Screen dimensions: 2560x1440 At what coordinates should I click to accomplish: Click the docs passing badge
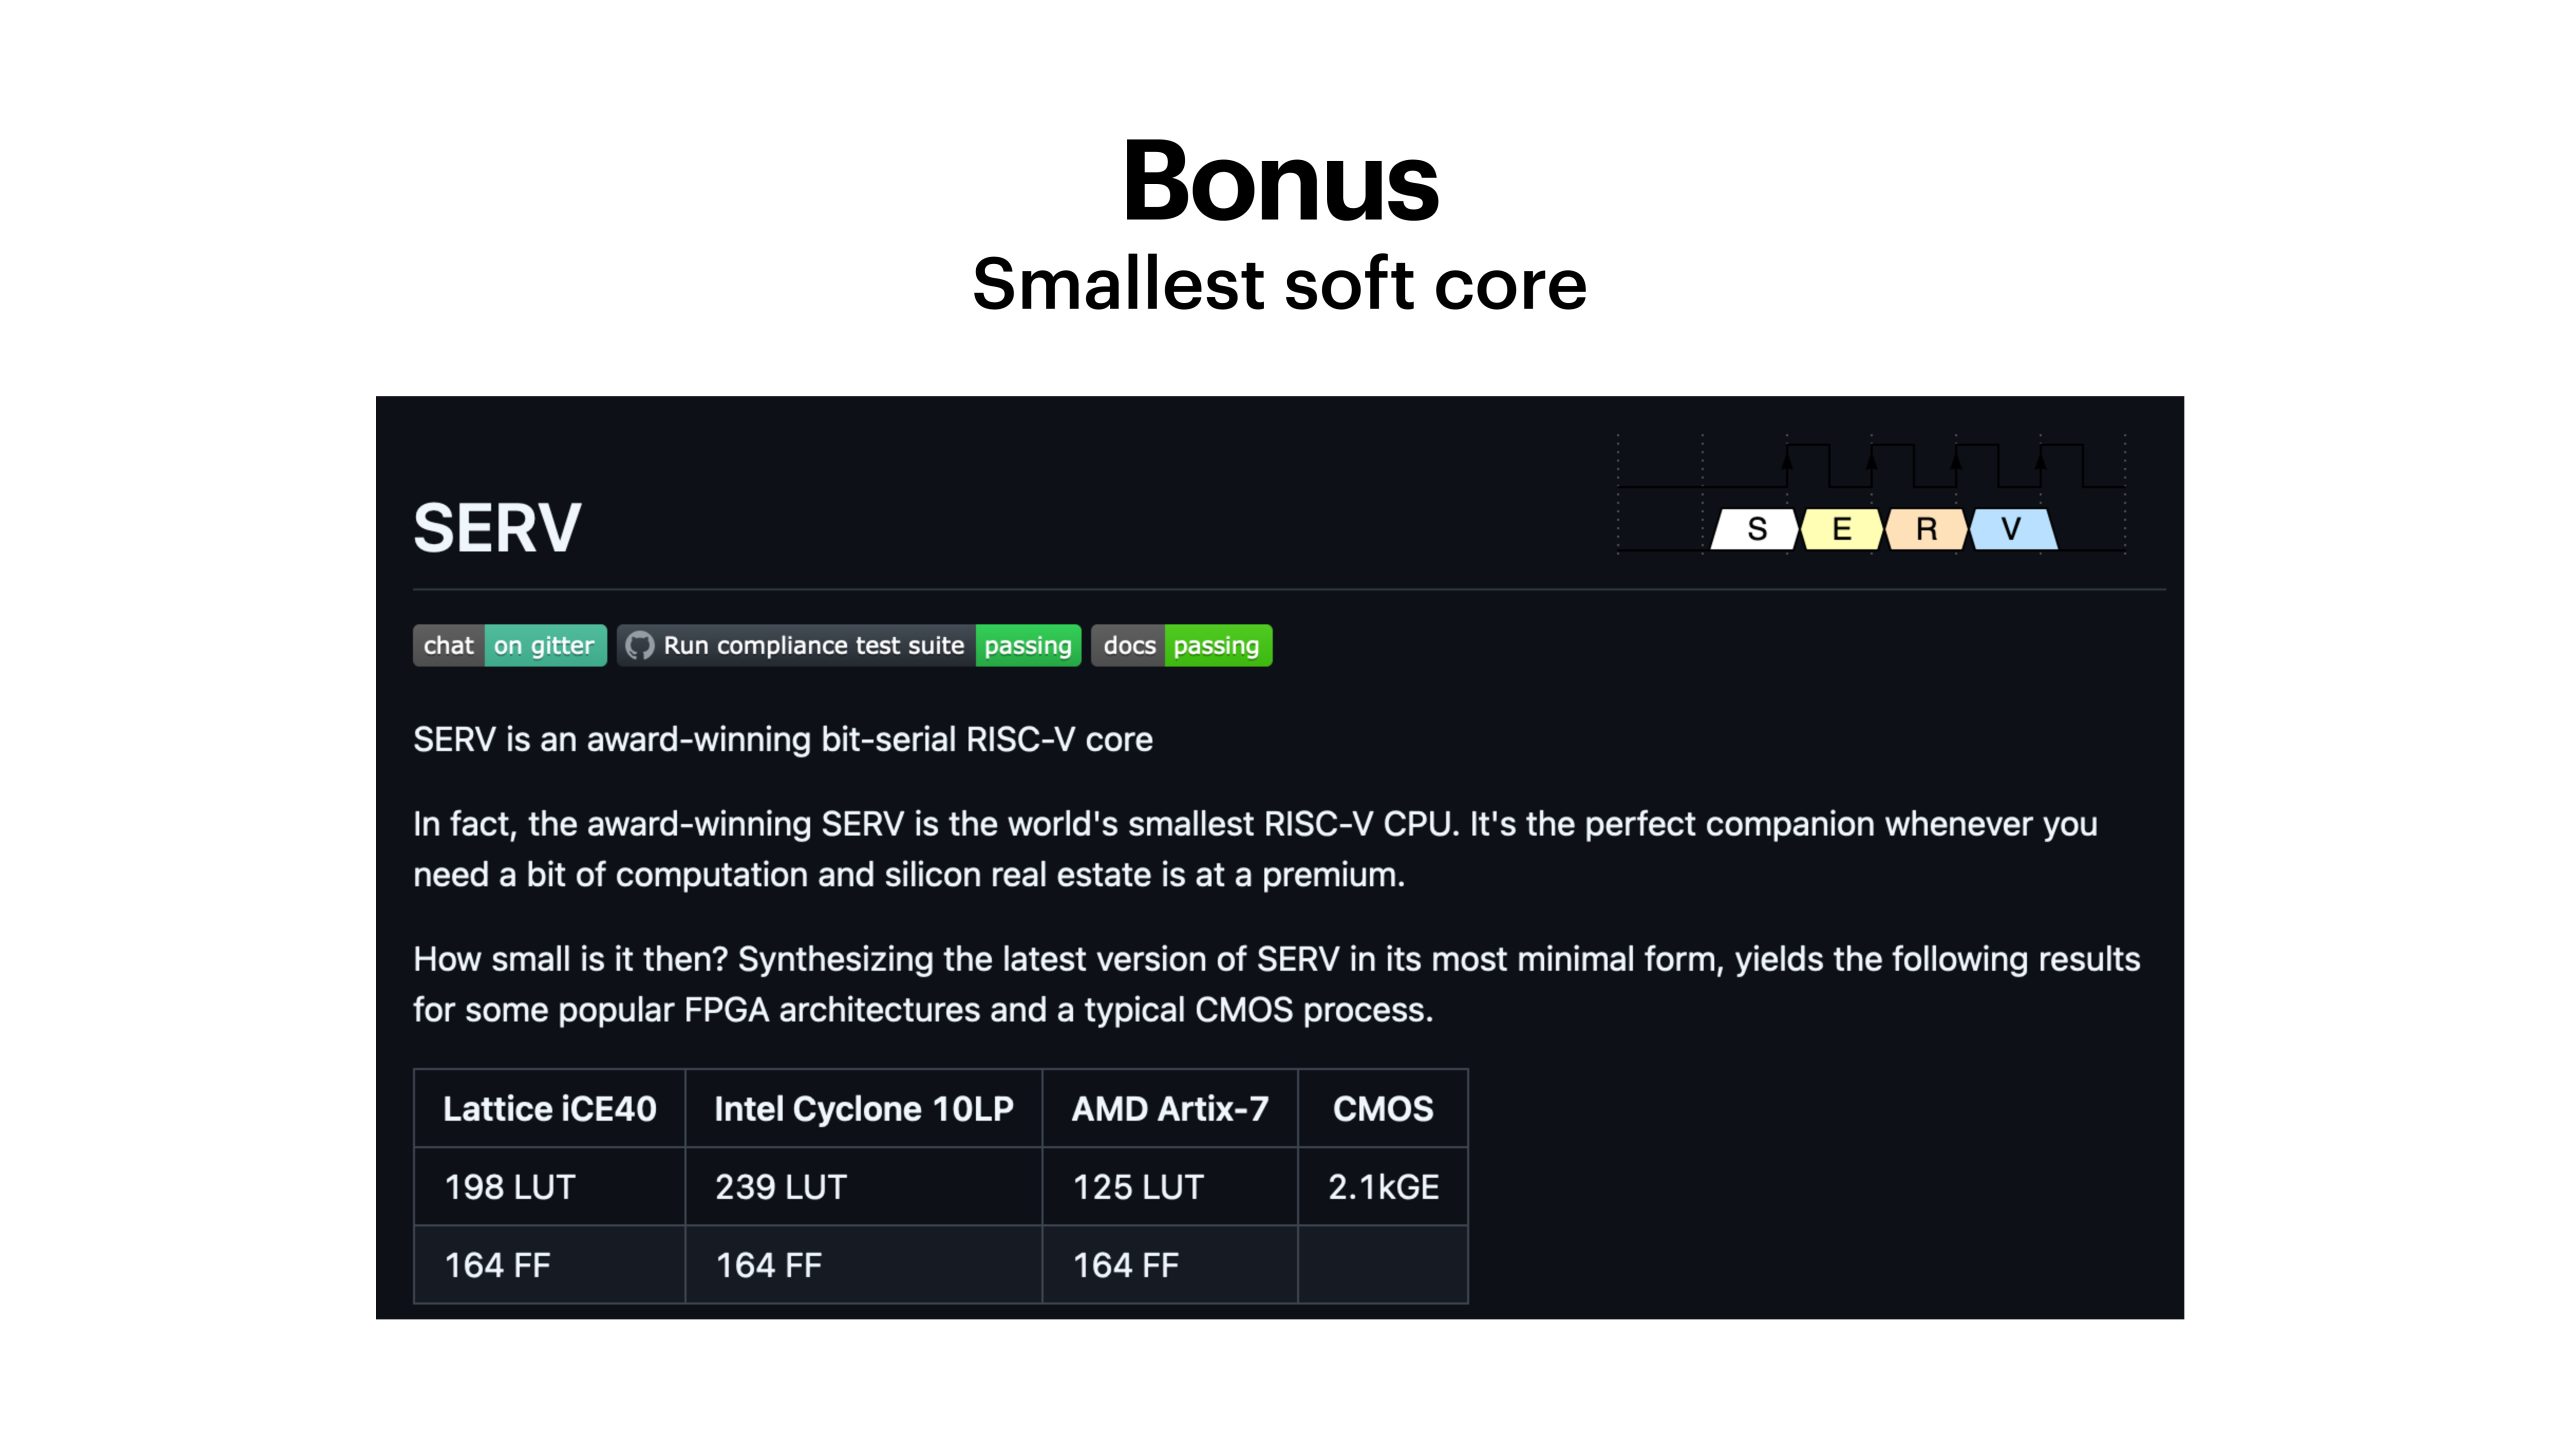1181,646
